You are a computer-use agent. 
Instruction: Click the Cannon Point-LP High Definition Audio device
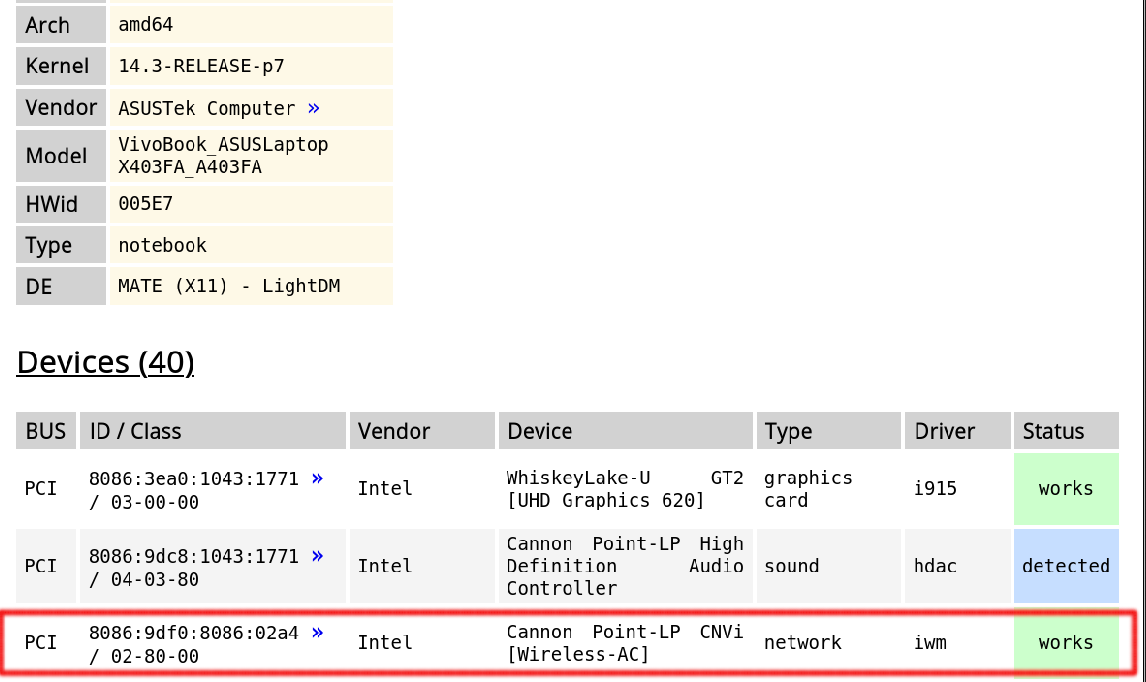[625, 566]
